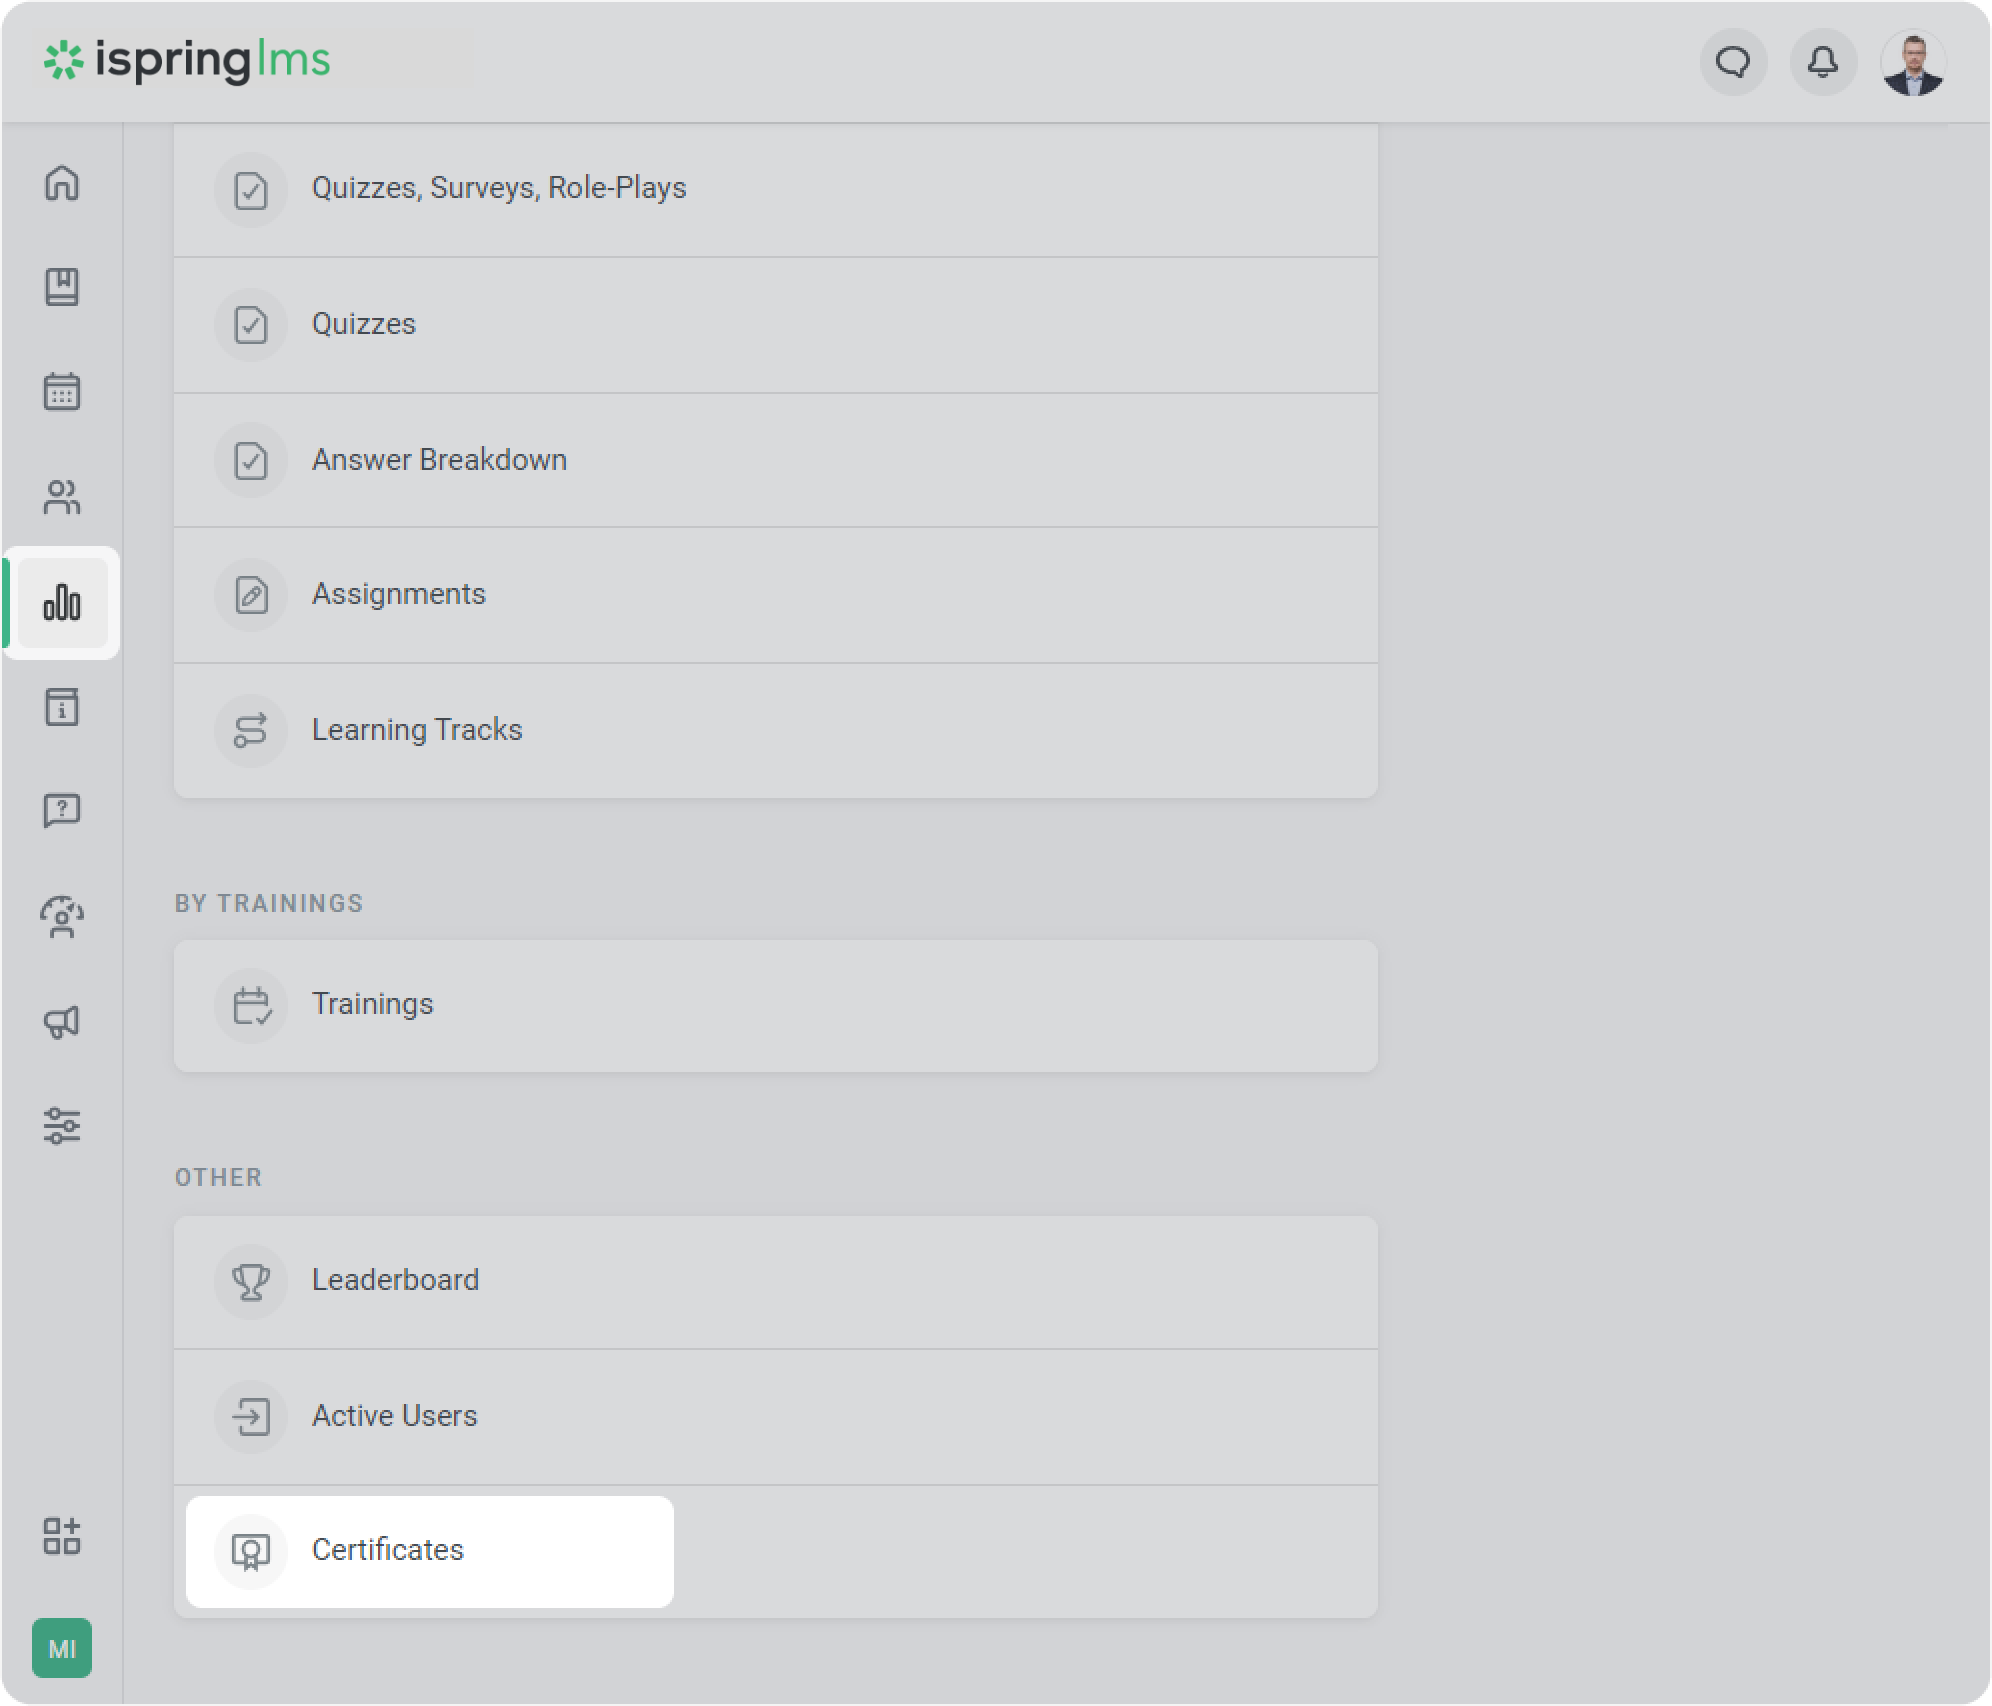Image resolution: width=1992 pixels, height=1706 pixels.
Task: Open the Leaderboard report
Action: pos(395,1280)
